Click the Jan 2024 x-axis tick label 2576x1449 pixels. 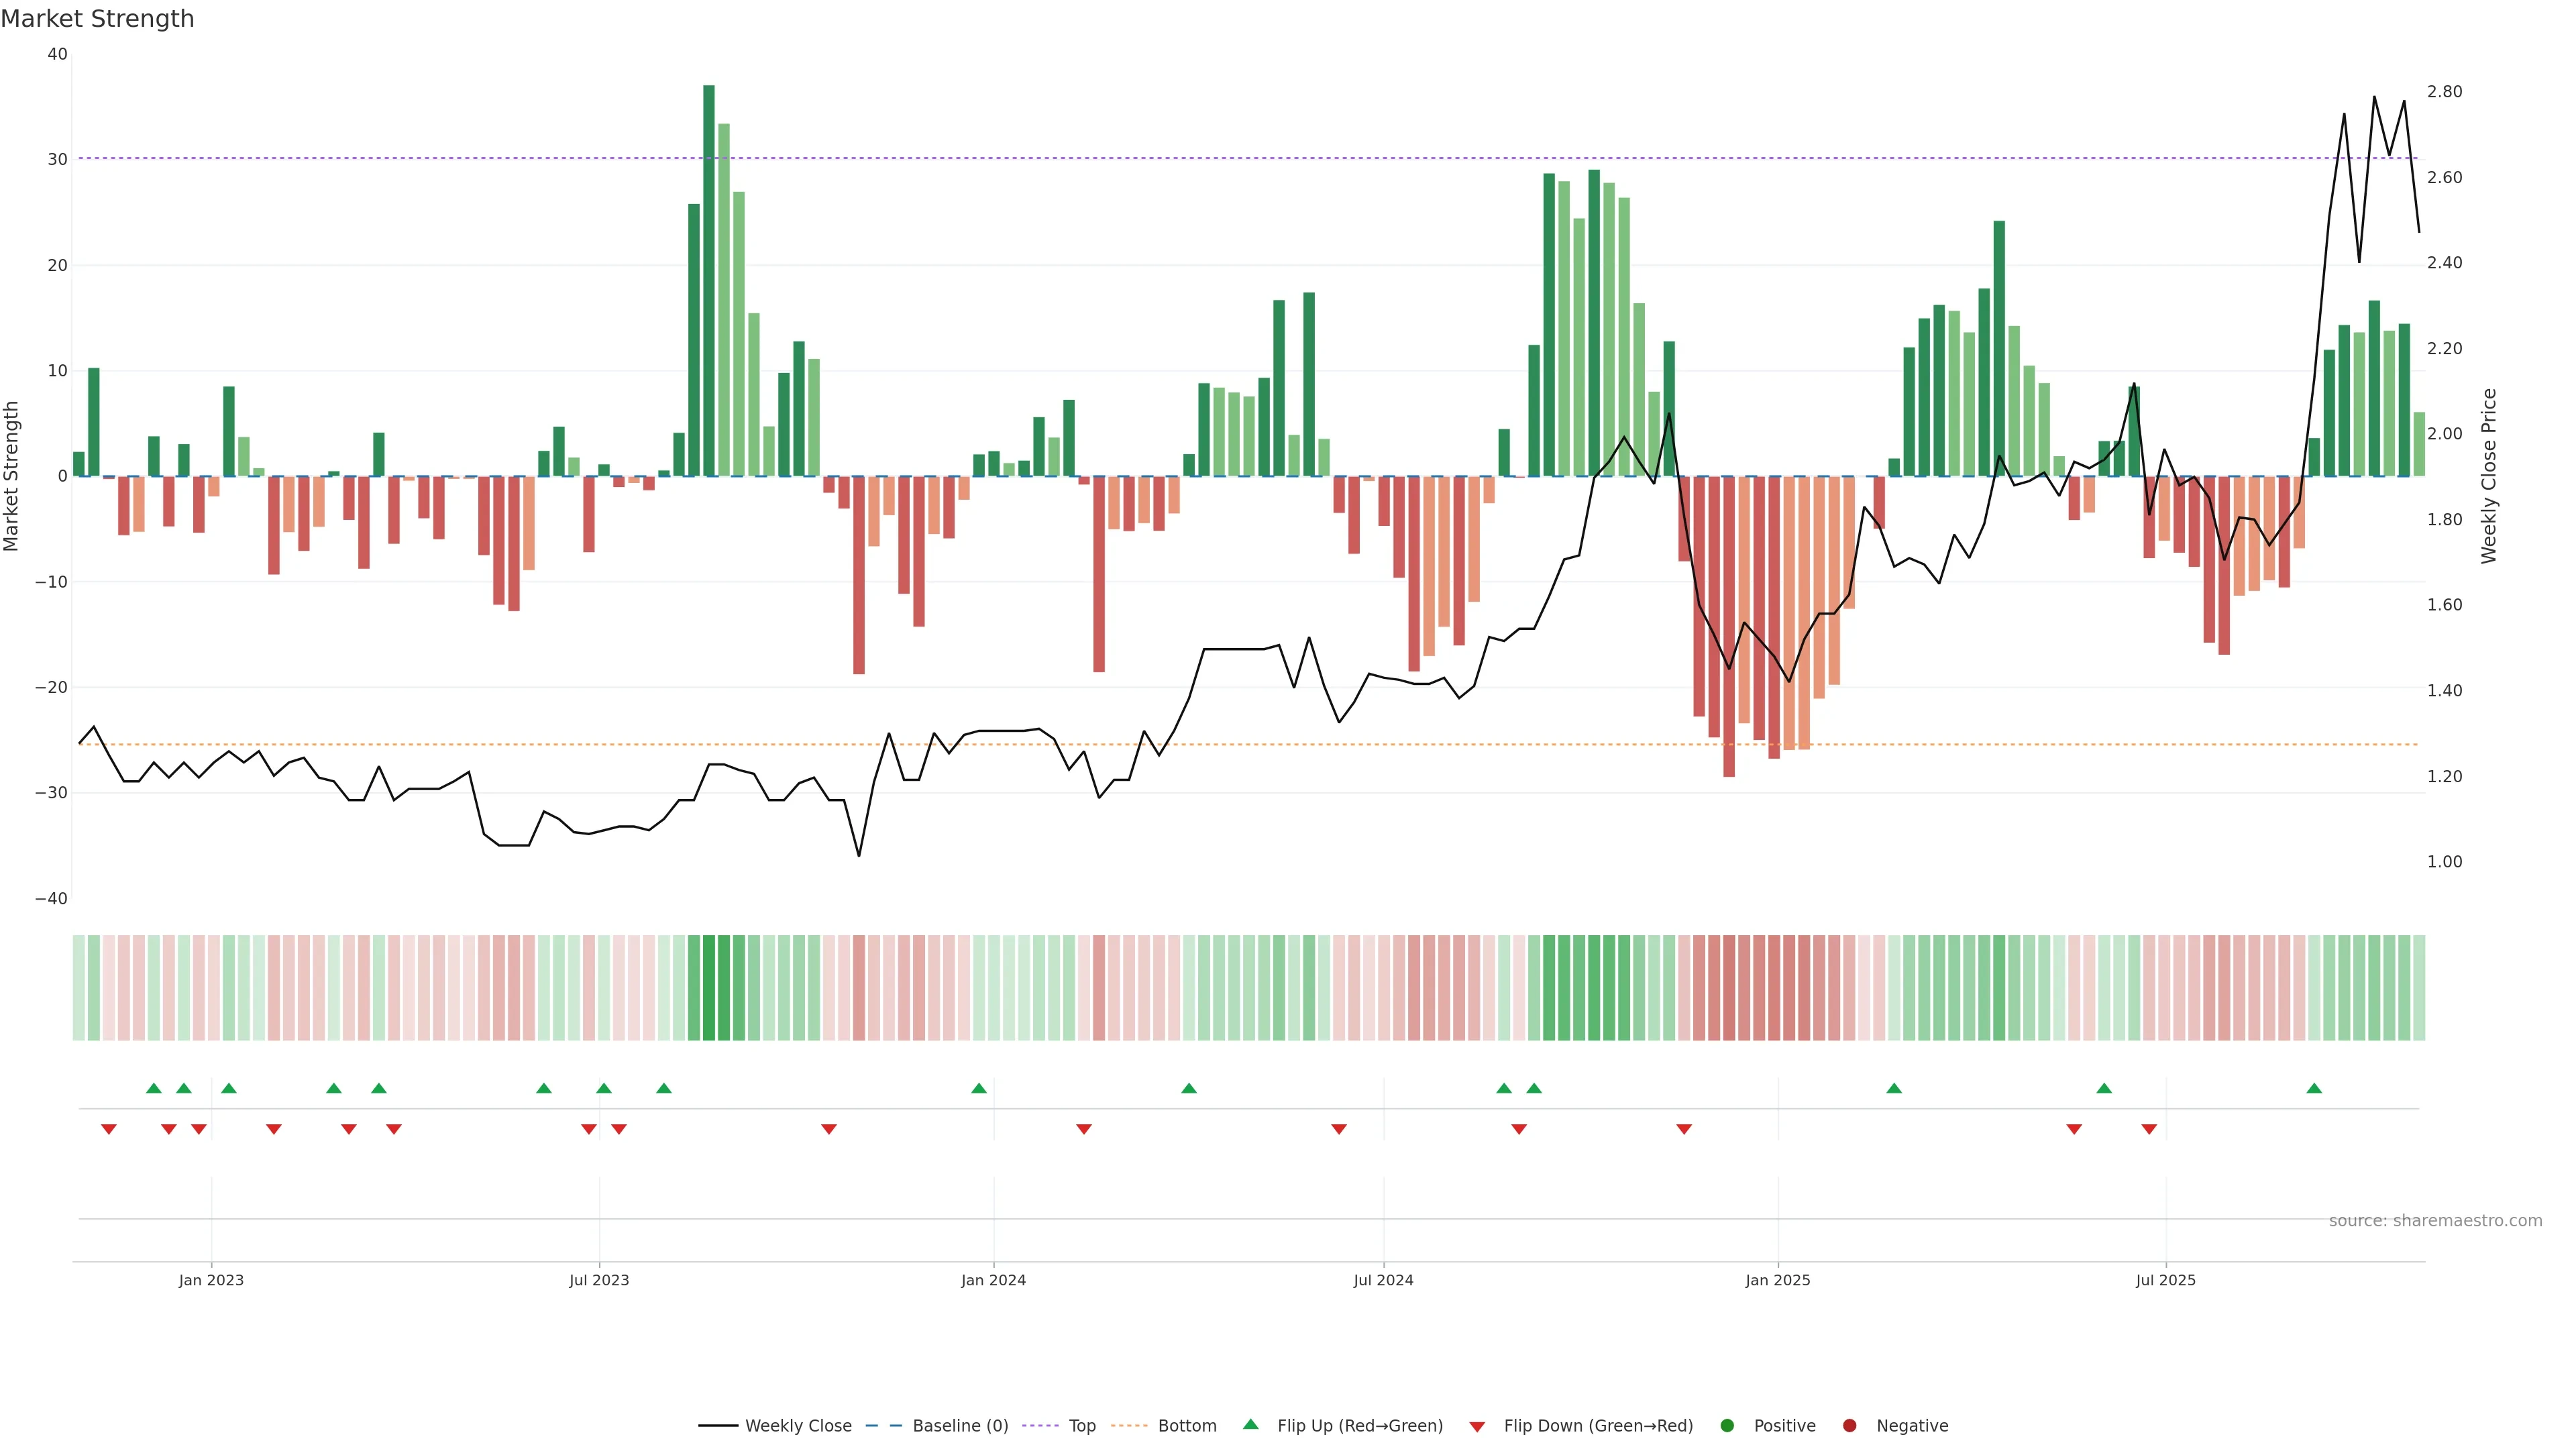click(993, 1280)
